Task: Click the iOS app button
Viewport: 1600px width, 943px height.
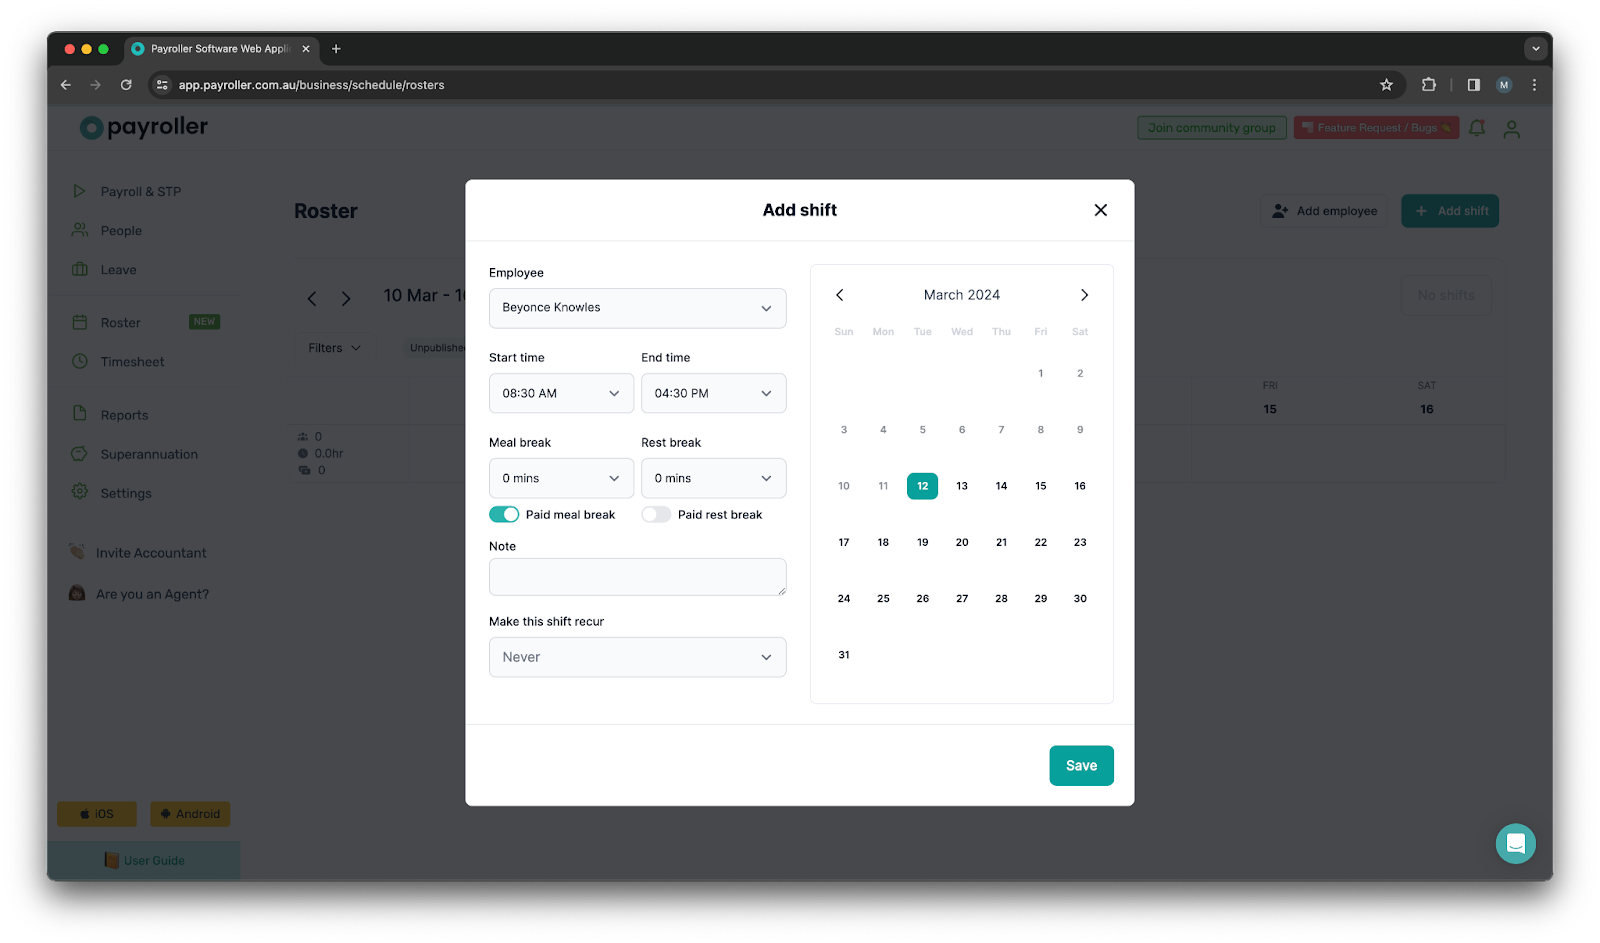Action: (x=97, y=814)
